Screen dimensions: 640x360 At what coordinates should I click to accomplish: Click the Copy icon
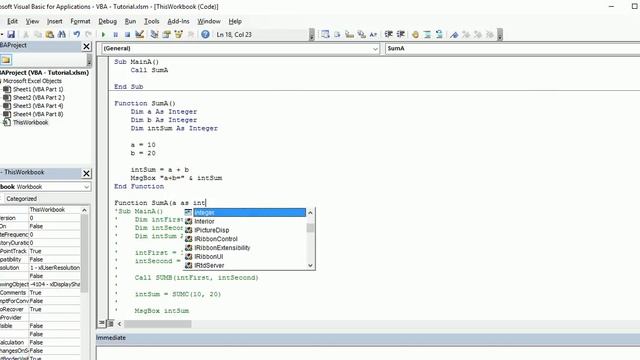38,35
